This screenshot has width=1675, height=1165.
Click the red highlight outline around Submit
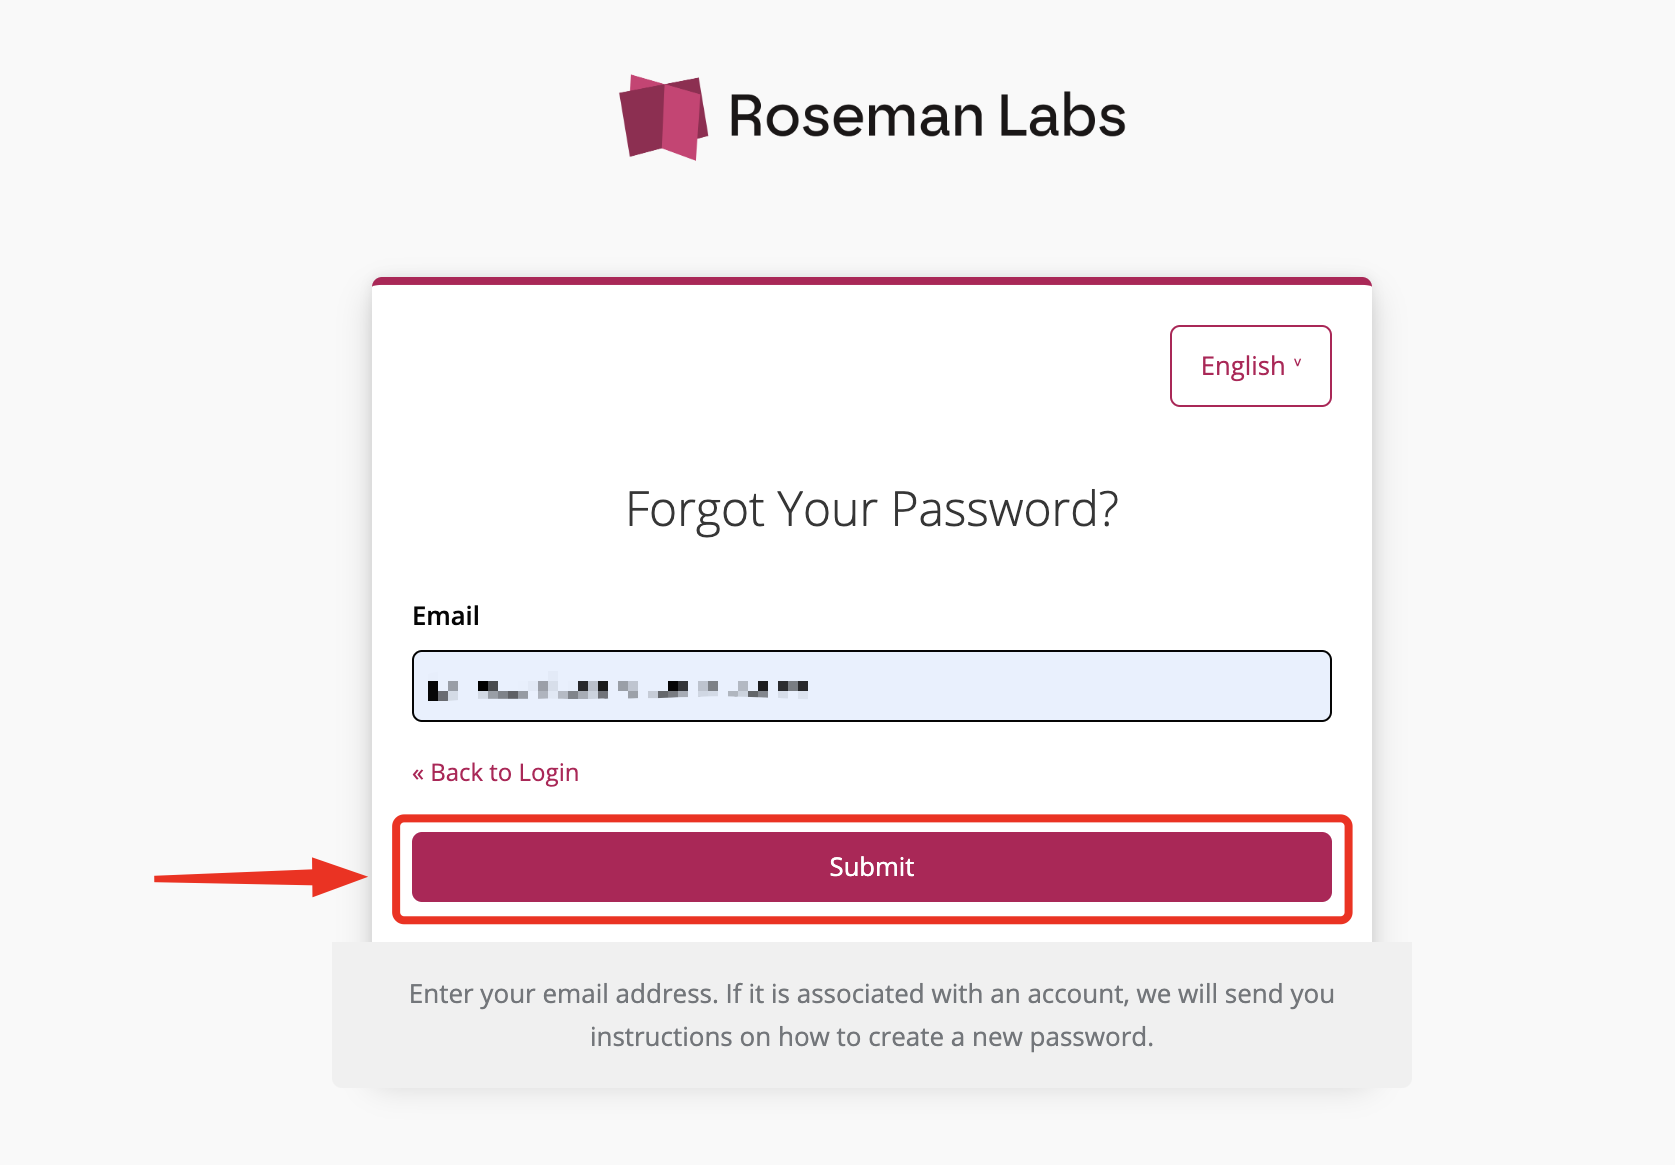[x=871, y=820]
